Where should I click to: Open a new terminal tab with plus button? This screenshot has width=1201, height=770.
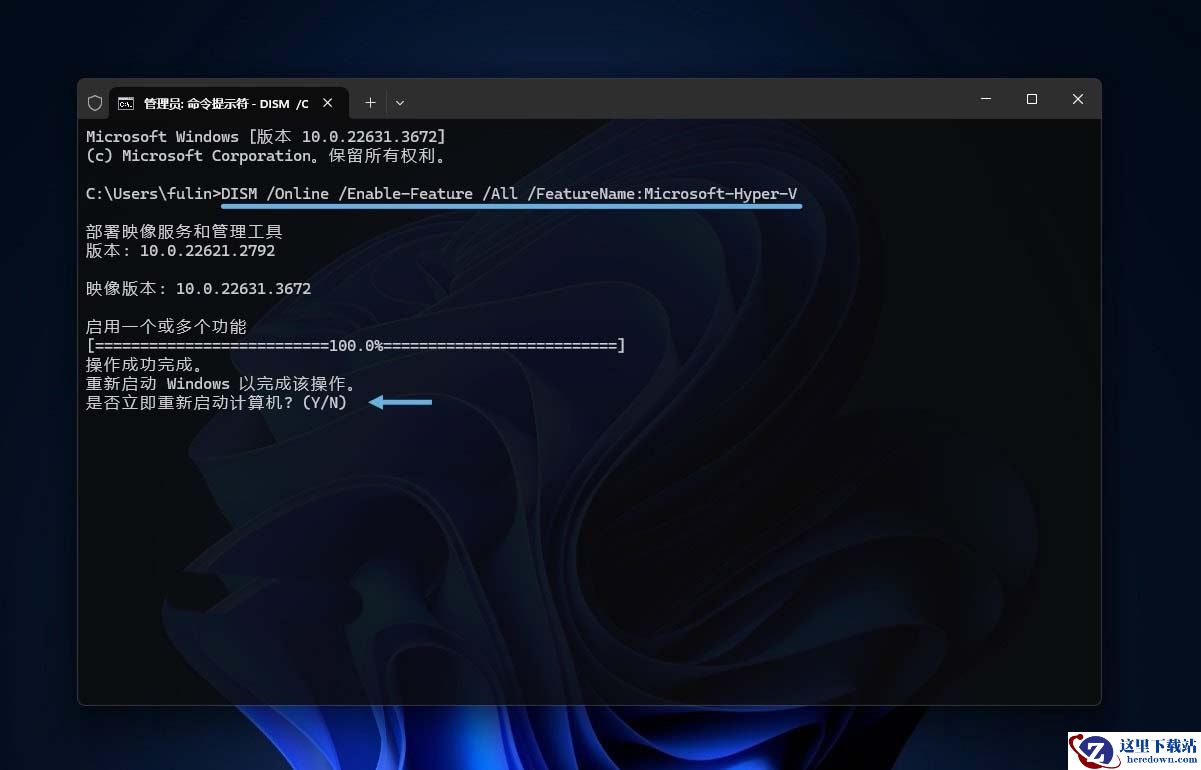point(370,103)
